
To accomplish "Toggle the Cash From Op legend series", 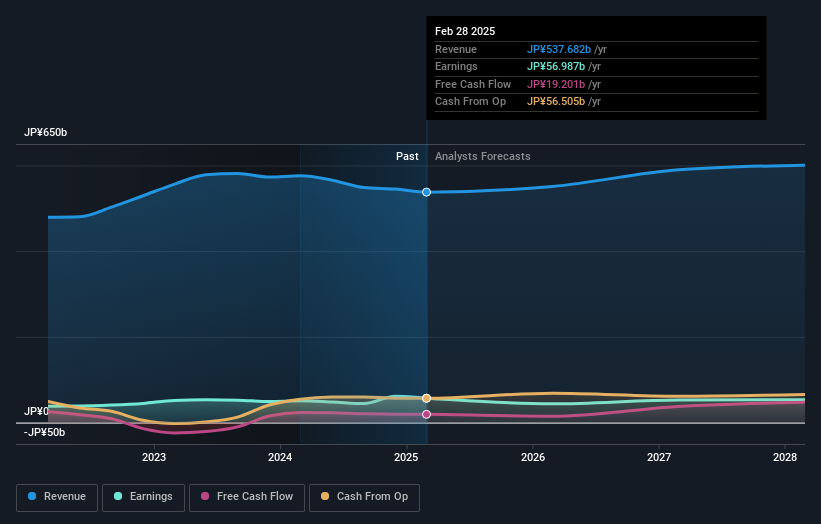I will pyautogui.click(x=364, y=497).
